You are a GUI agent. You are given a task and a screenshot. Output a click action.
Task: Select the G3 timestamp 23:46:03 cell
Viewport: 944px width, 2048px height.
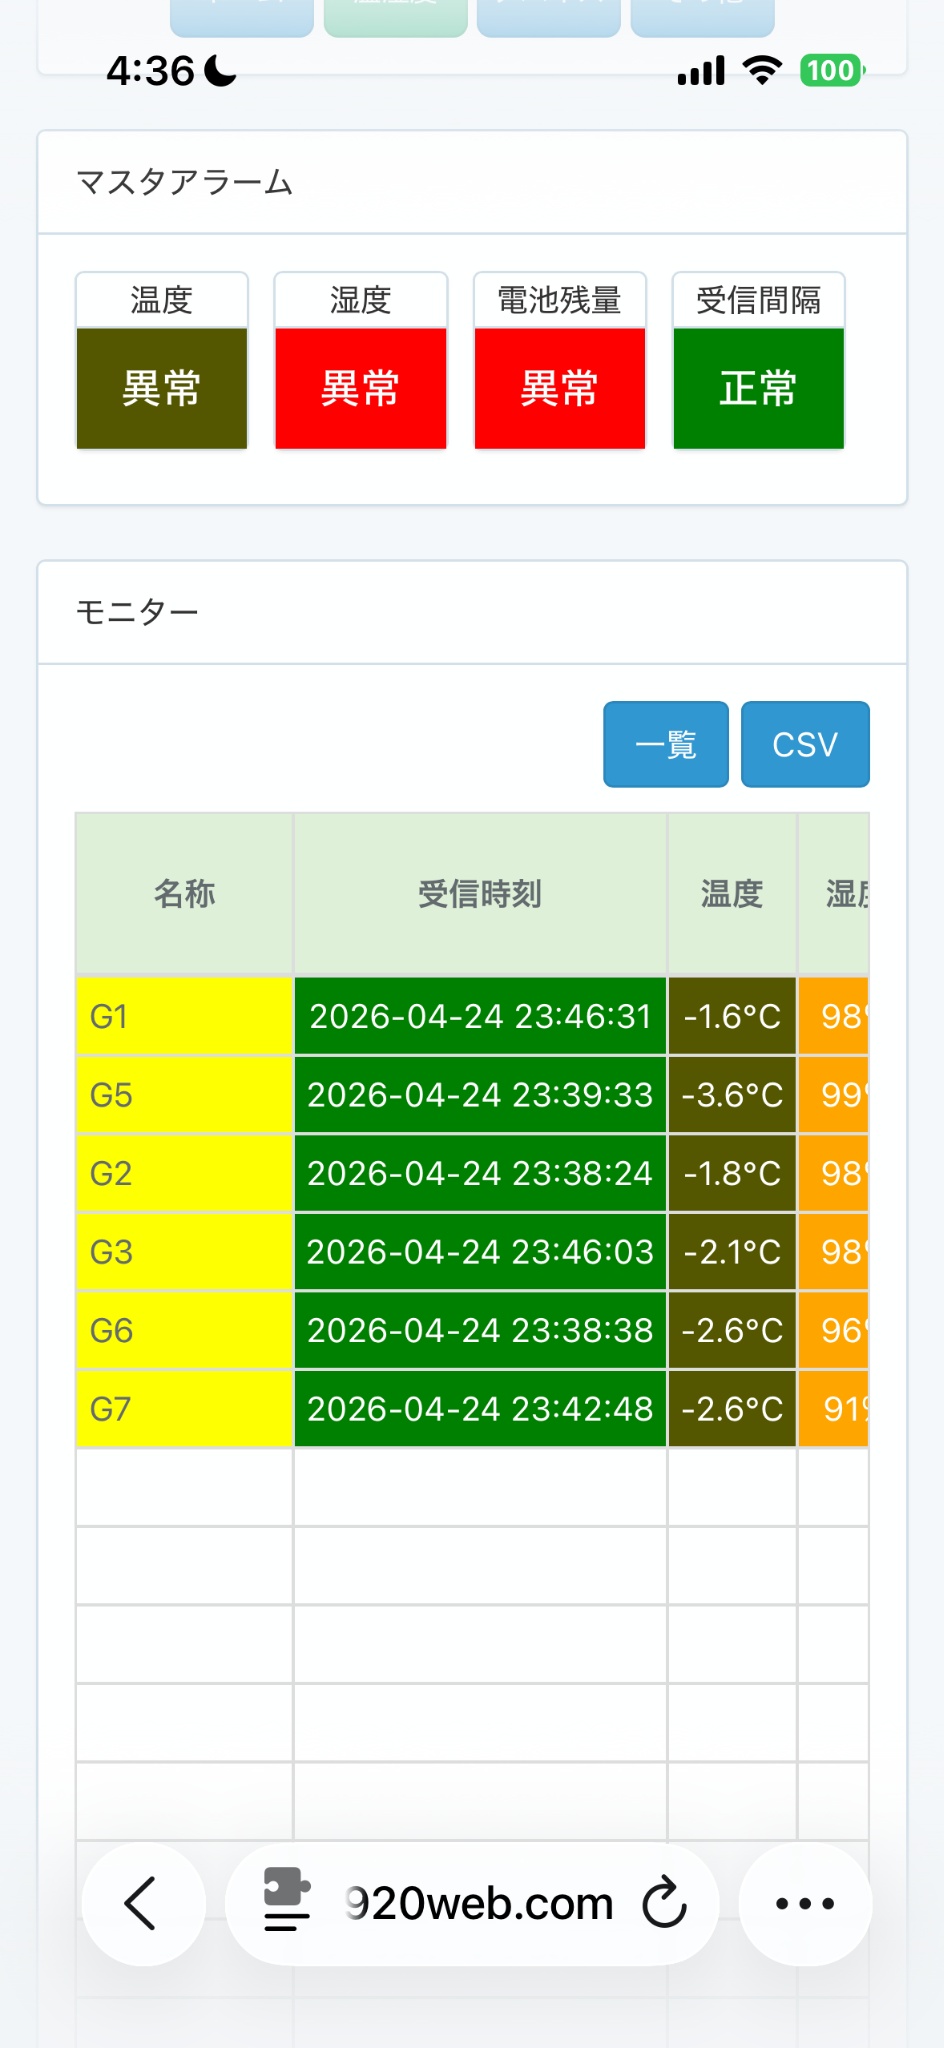480,1252
